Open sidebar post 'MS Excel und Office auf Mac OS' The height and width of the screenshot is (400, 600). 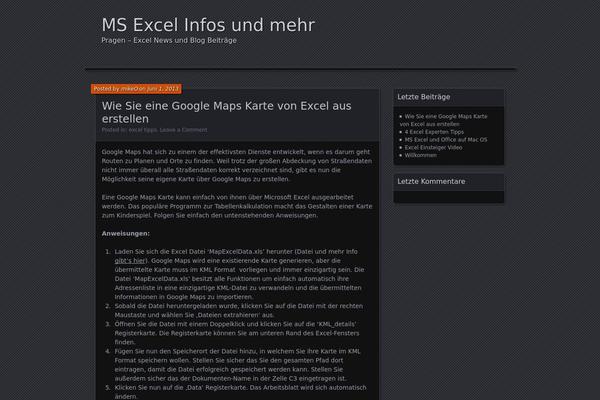pyautogui.click(x=446, y=140)
